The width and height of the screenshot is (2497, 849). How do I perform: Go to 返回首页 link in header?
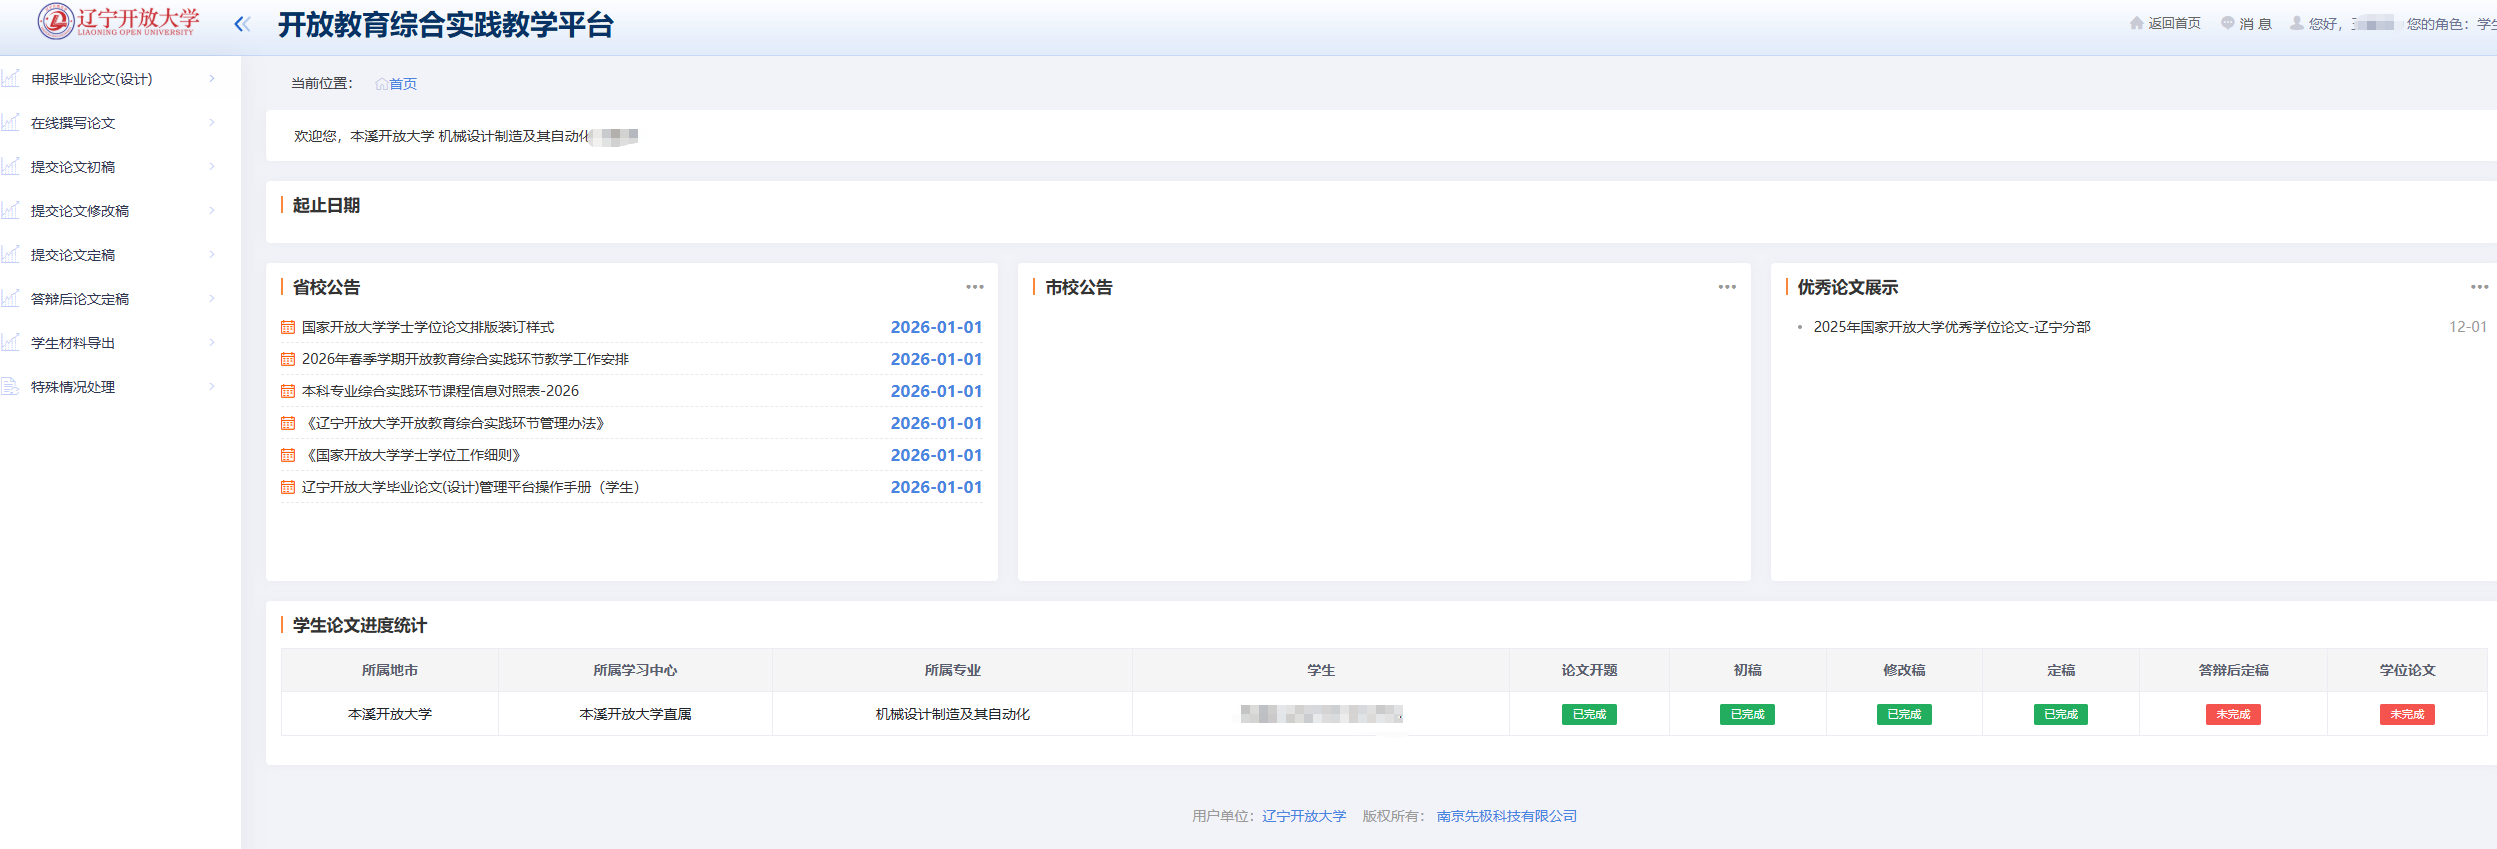2174,23
